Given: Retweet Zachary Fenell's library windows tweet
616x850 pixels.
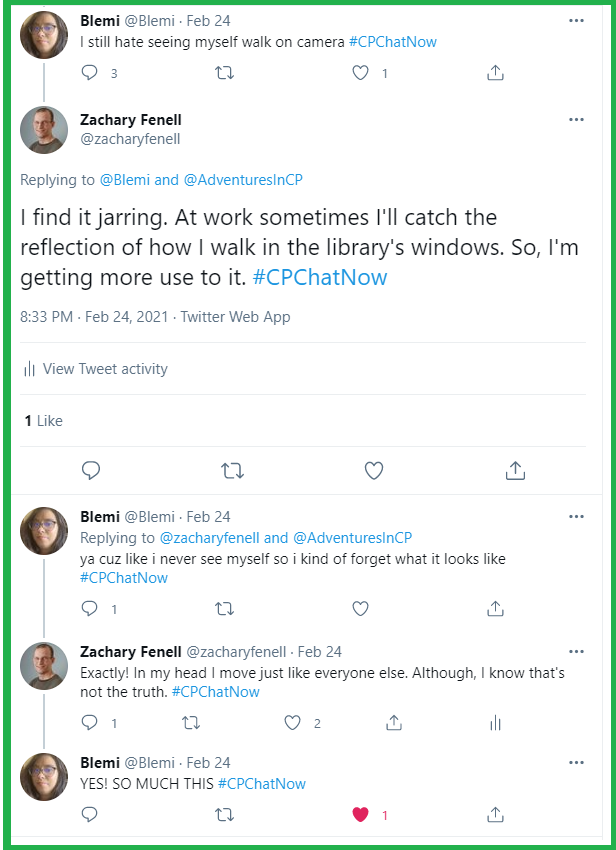Looking at the screenshot, I should point(232,470).
